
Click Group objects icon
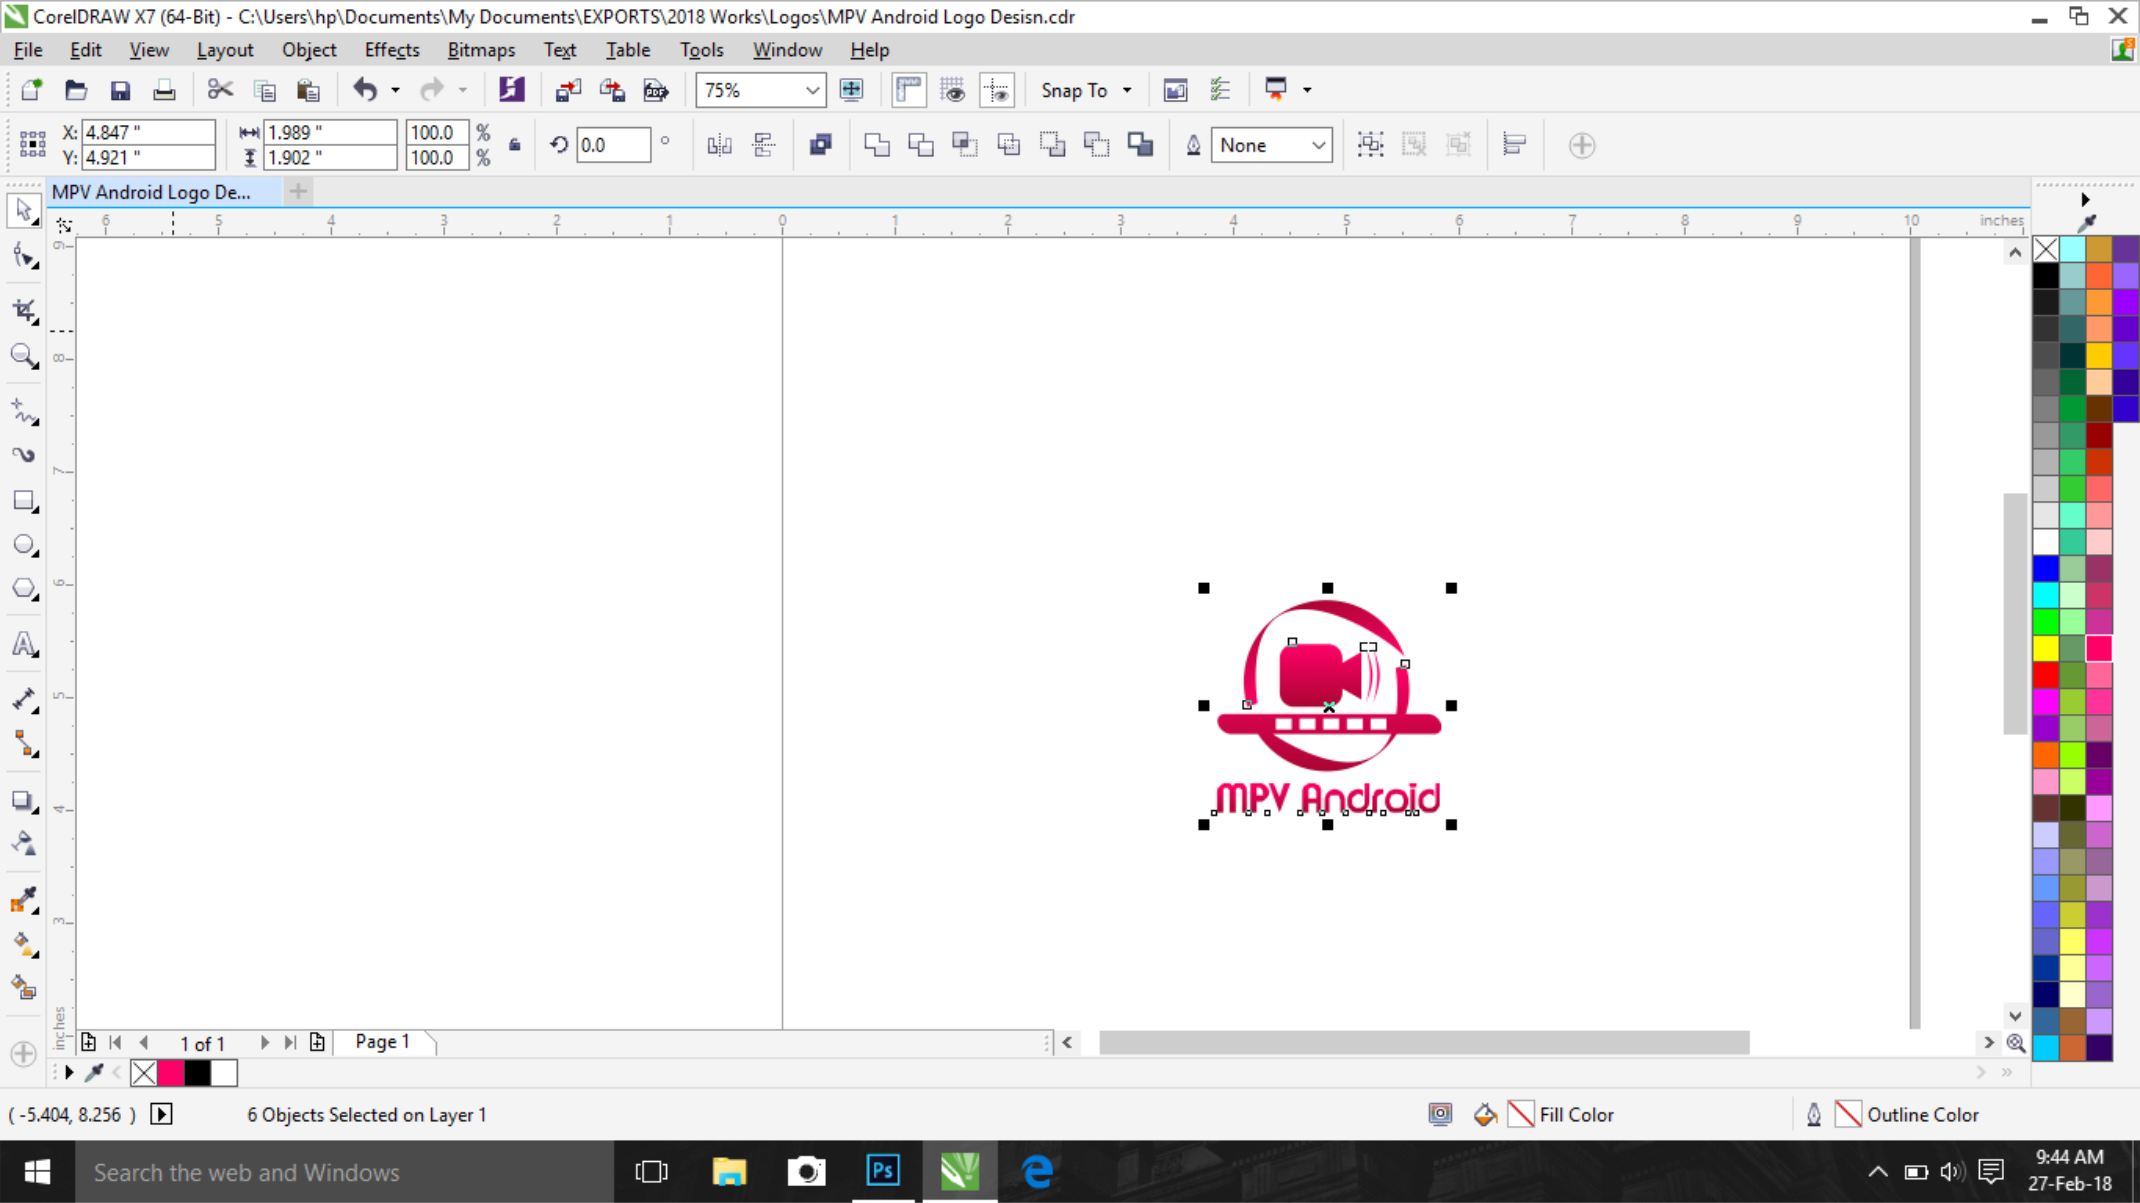[x=1370, y=145]
